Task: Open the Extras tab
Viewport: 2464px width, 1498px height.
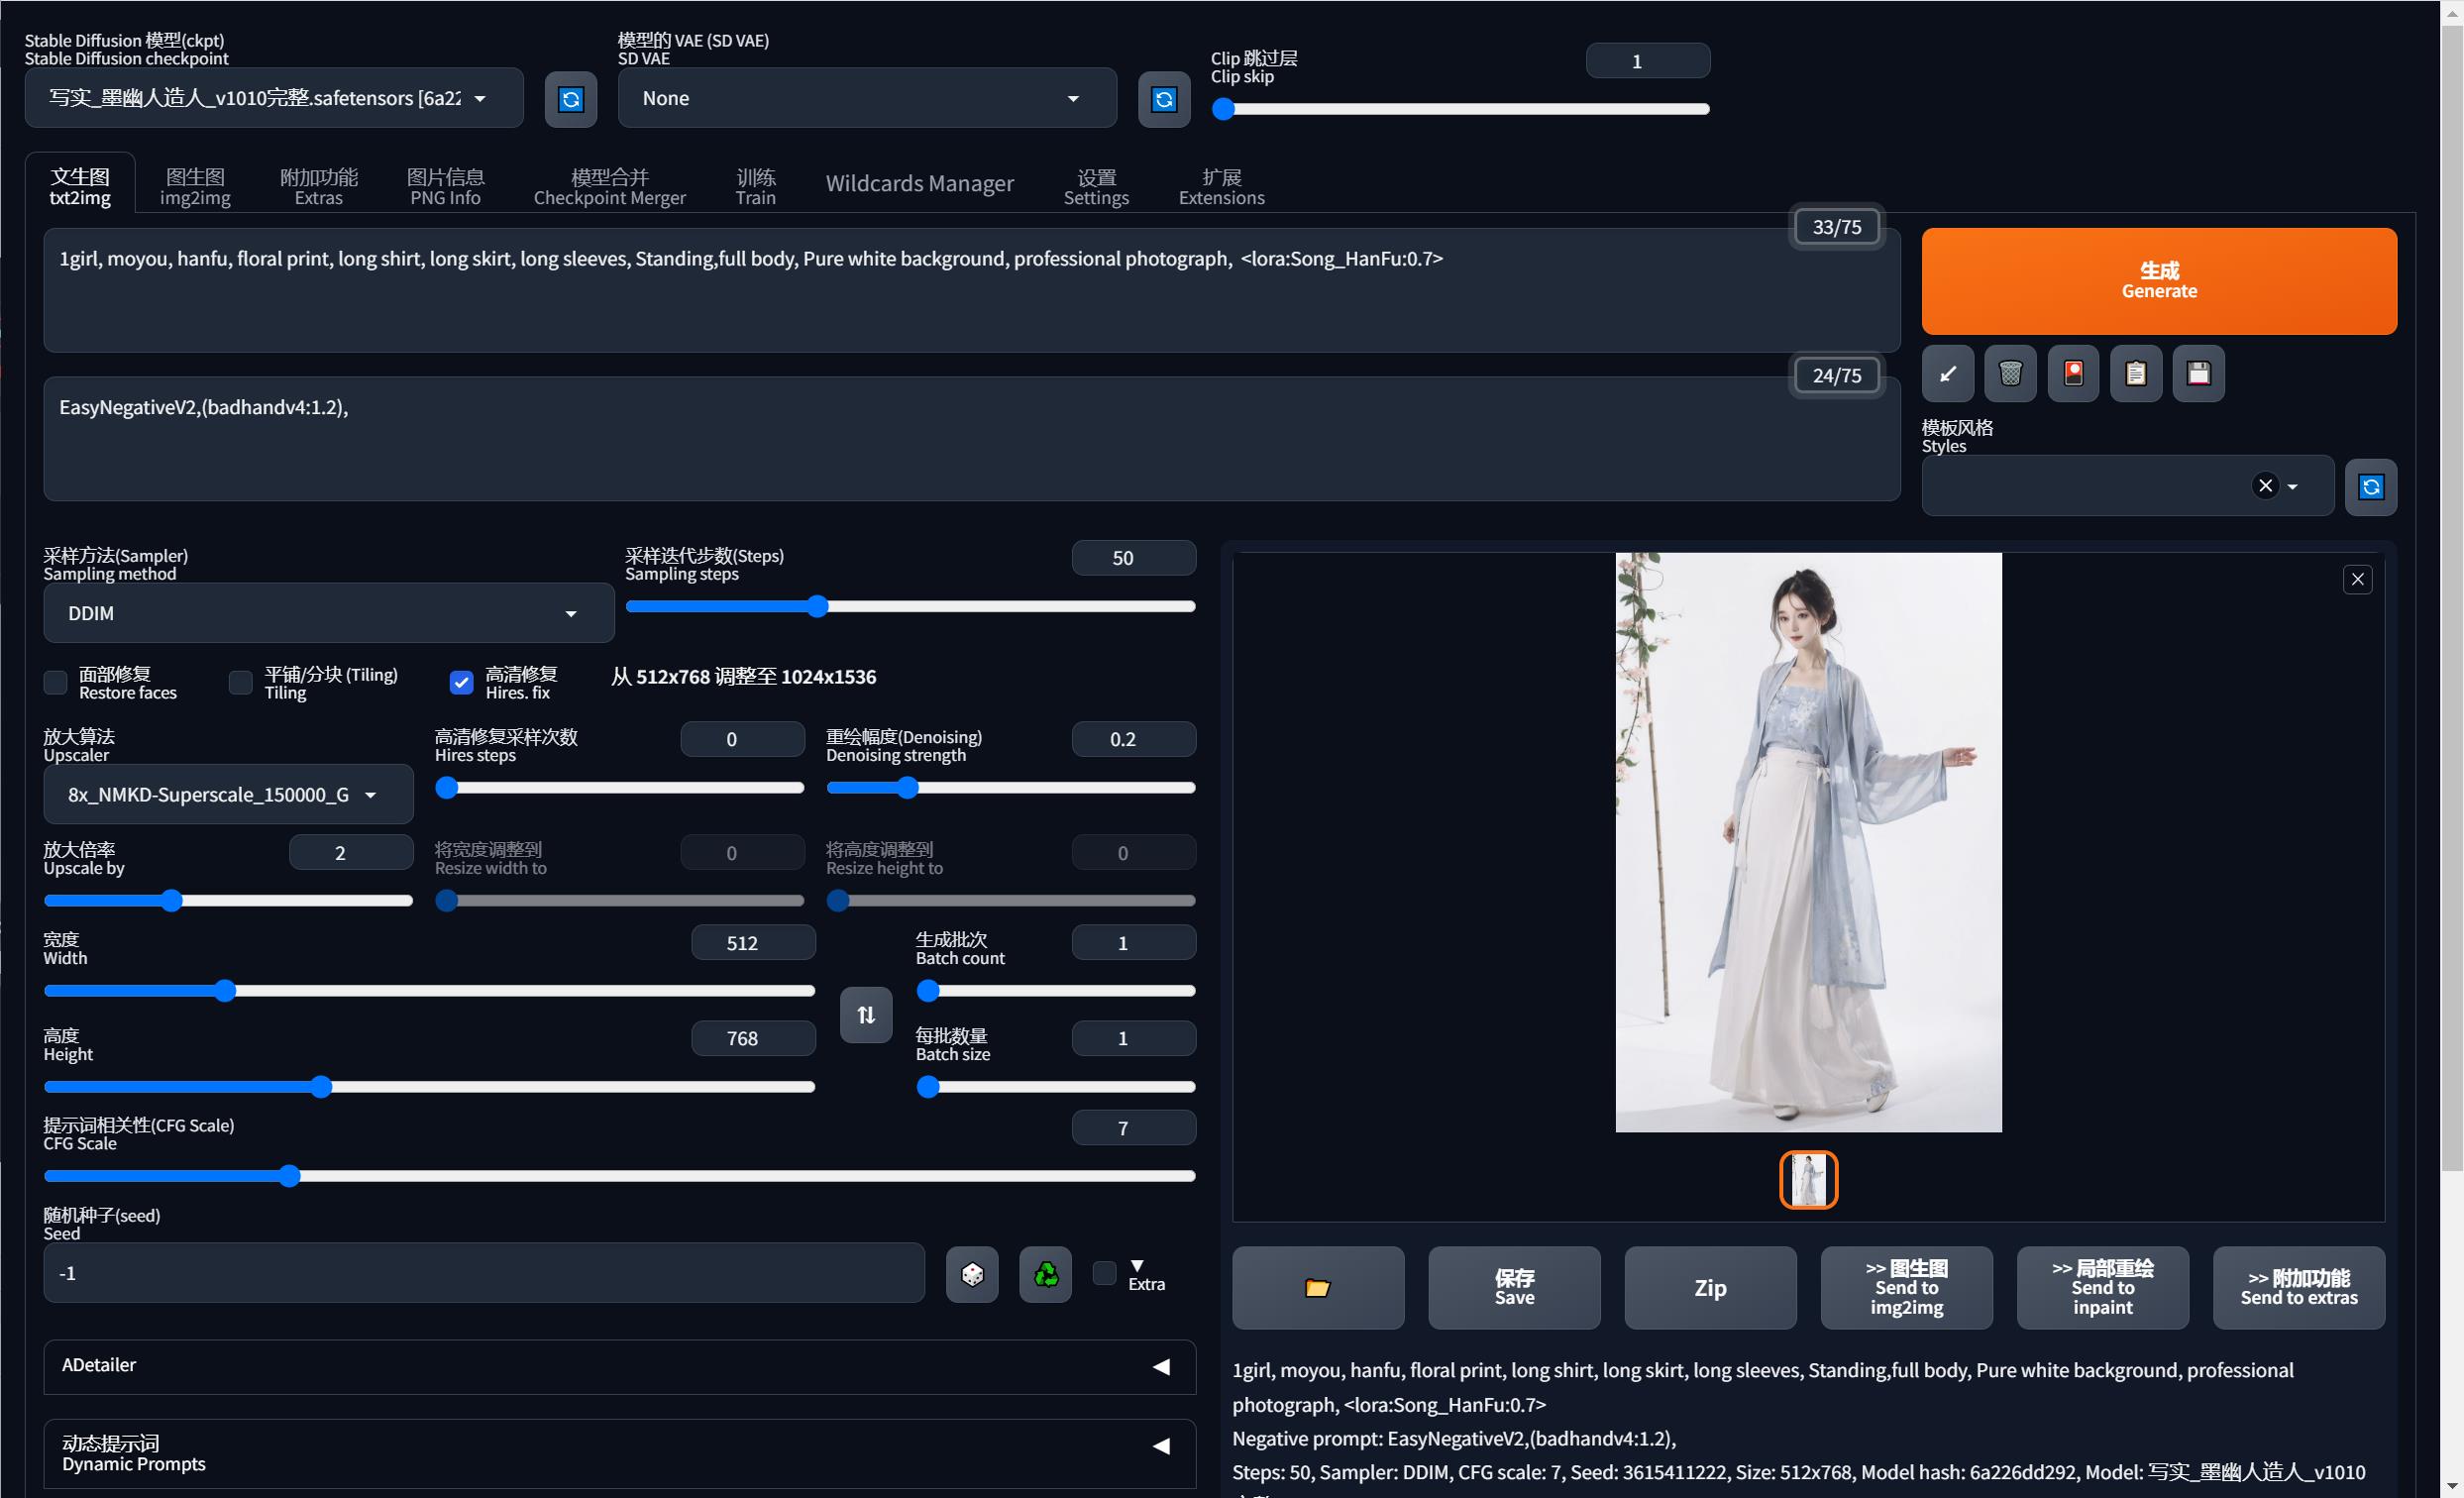Action: [319, 187]
